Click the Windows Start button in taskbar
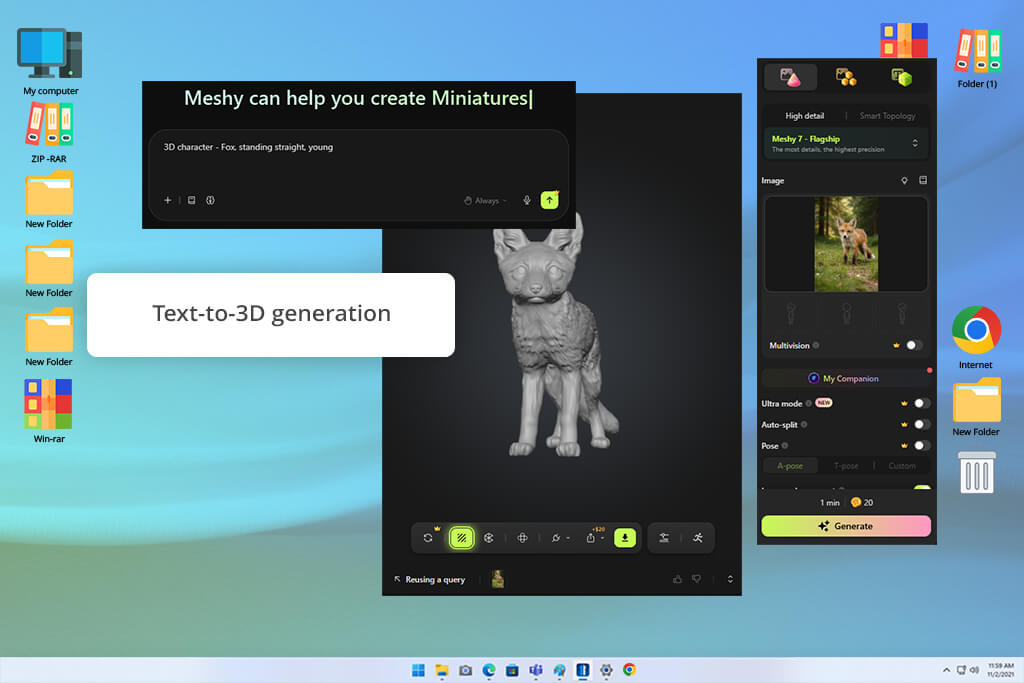1024x683 pixels. coord(419,670)
